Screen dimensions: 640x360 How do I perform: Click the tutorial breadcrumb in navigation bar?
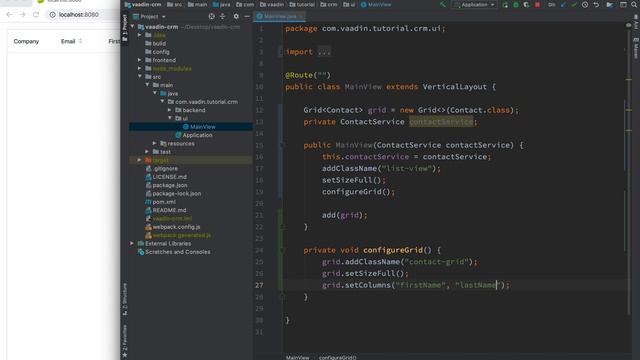coord(302,4)
